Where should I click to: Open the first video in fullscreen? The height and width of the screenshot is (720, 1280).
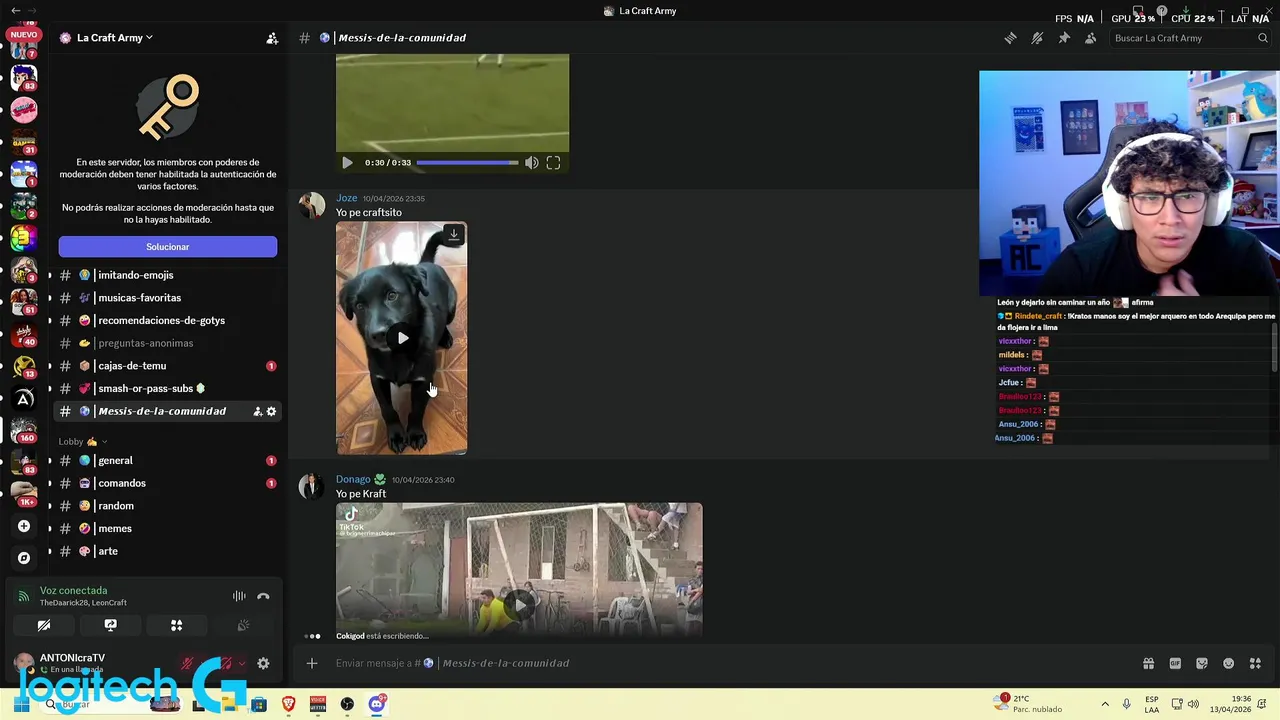coord(553,163)
